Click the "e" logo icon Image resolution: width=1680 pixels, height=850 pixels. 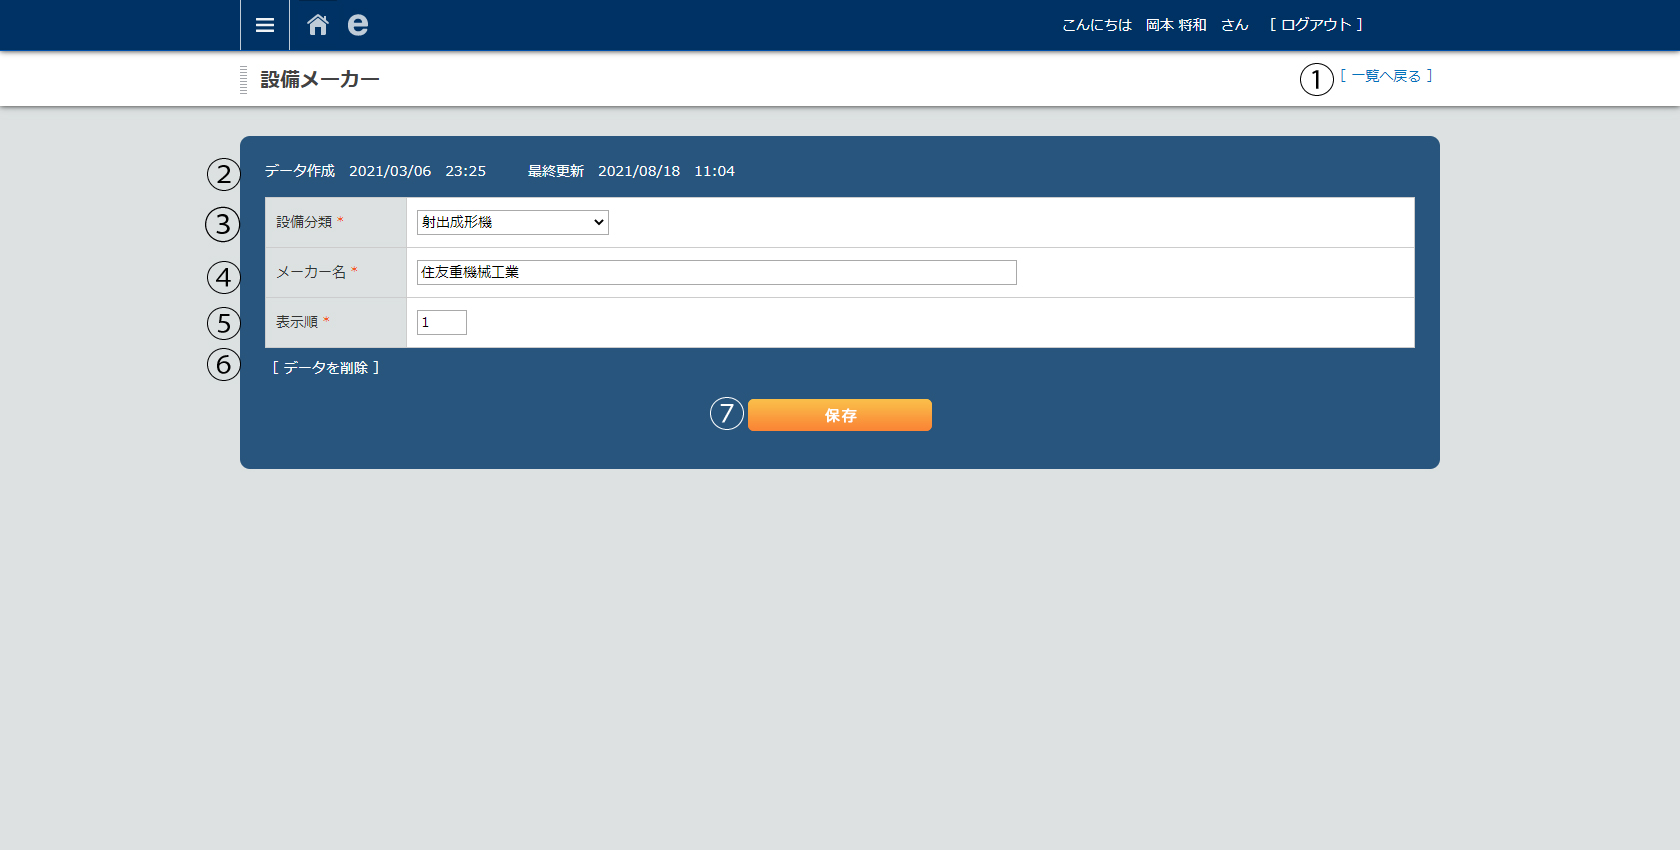pyautogui.click(x=357, y=25)
